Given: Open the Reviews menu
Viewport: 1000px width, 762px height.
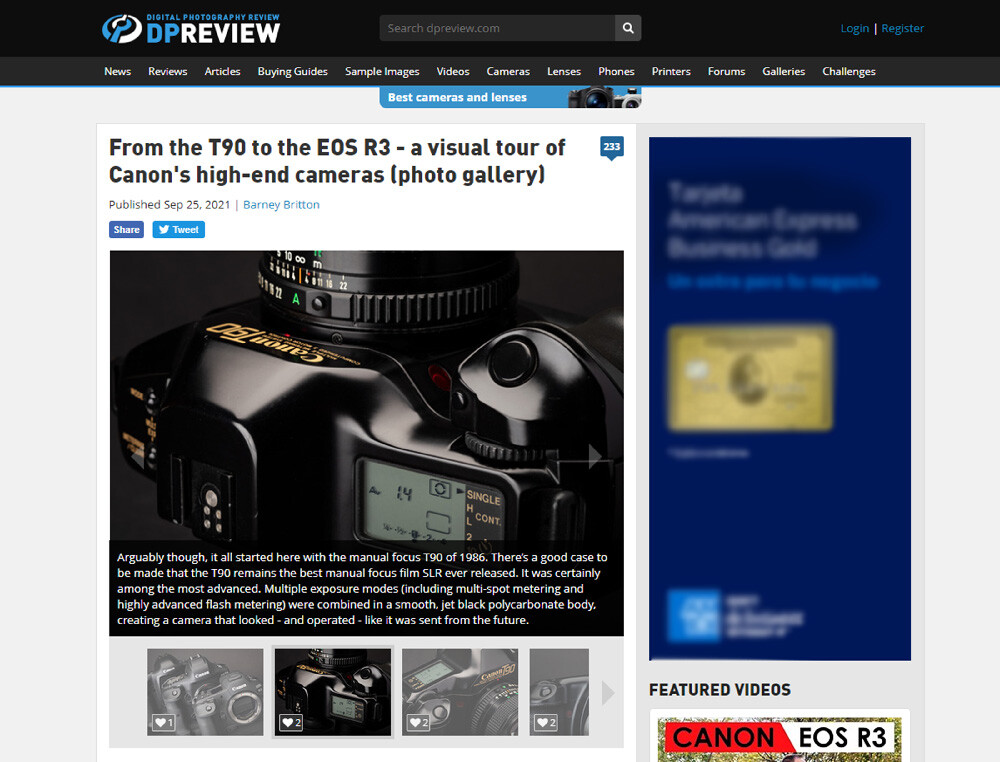Looking at the screenshot, I should (x=167, y=71).
